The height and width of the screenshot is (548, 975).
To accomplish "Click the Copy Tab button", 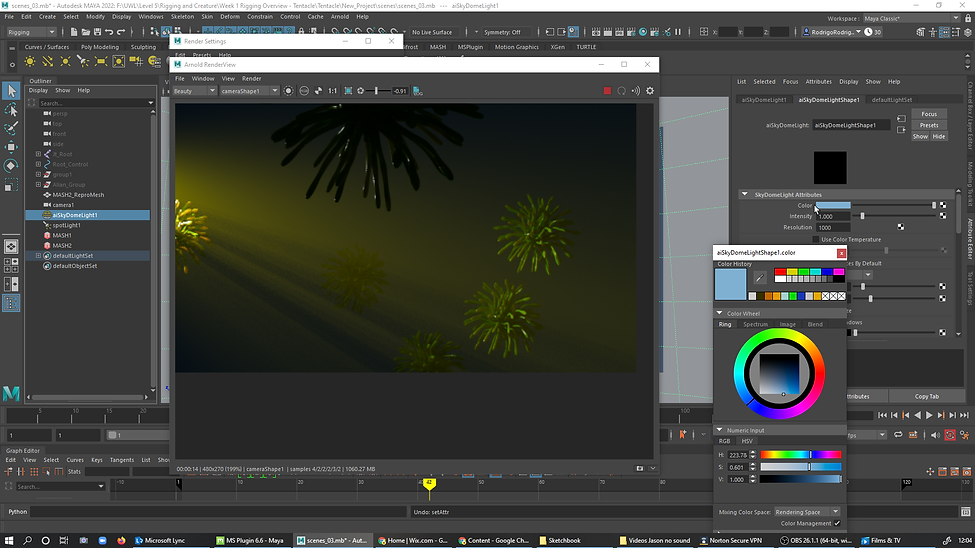I will tap(926, 396).
